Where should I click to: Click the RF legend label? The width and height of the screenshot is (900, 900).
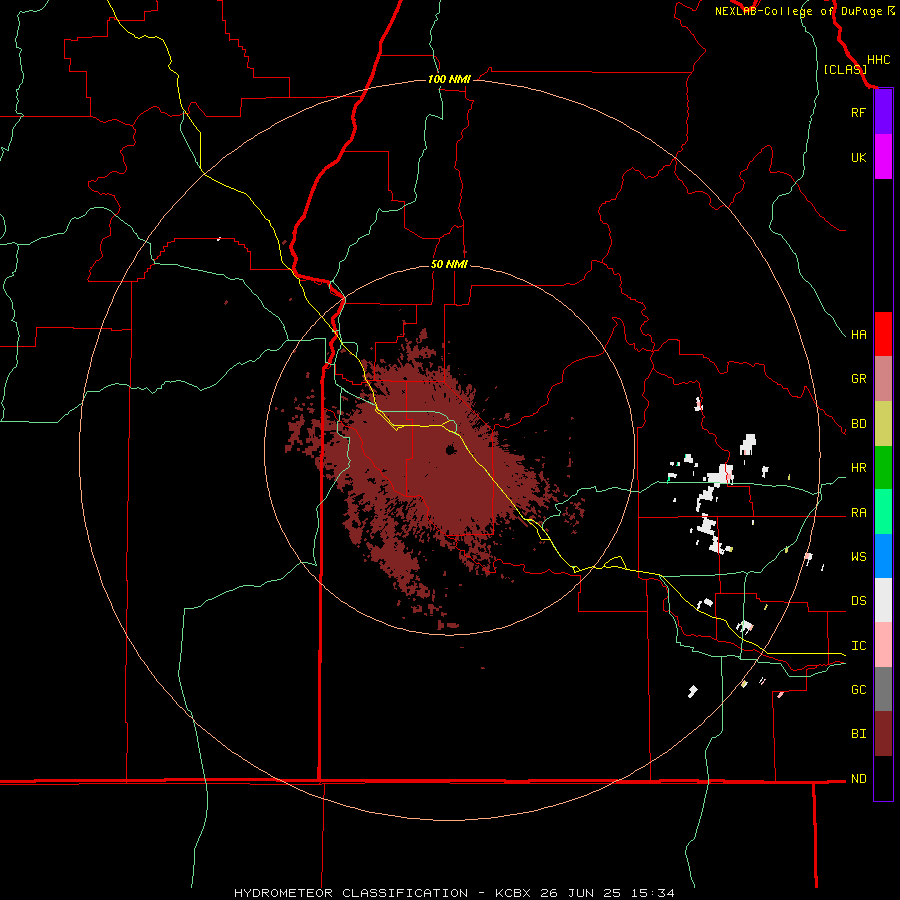[858, 113]
